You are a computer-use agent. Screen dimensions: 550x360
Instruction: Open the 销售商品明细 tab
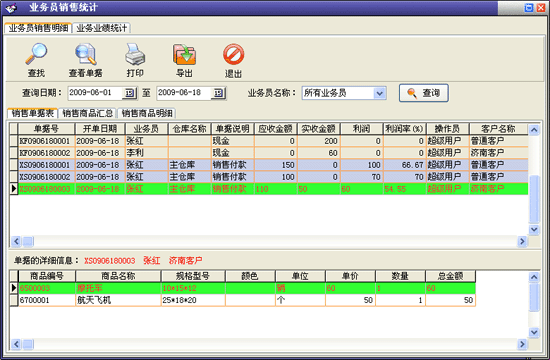(147, 113)
